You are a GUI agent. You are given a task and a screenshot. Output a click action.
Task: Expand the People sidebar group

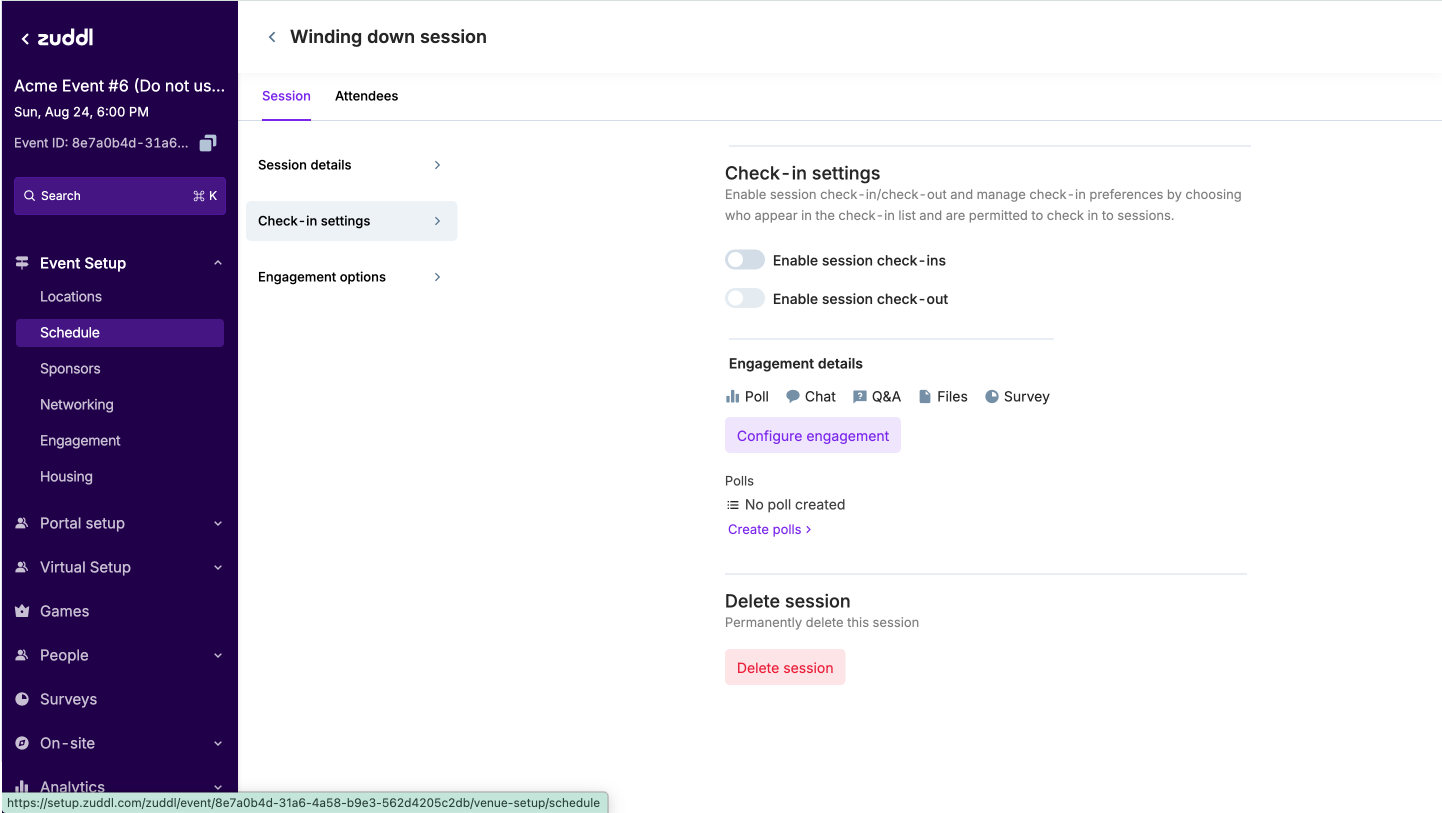218,655
